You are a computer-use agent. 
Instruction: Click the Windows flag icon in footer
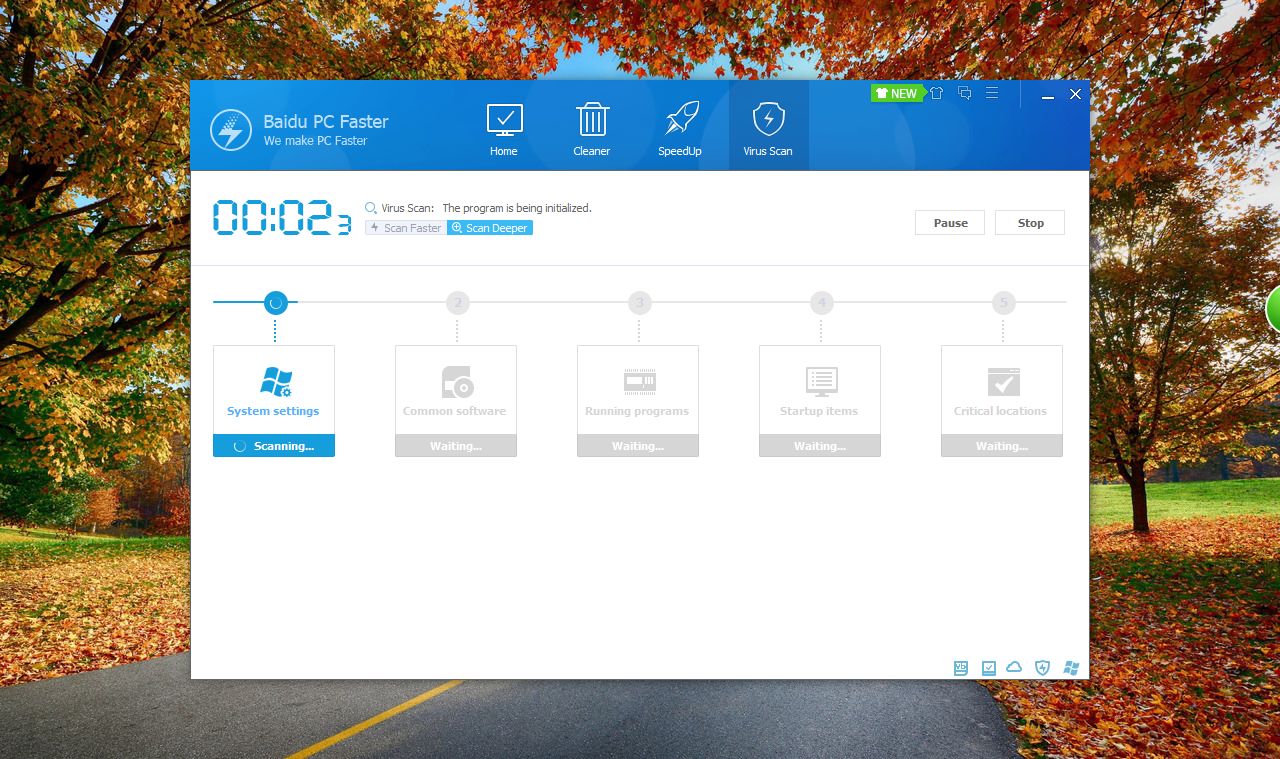1071,668
